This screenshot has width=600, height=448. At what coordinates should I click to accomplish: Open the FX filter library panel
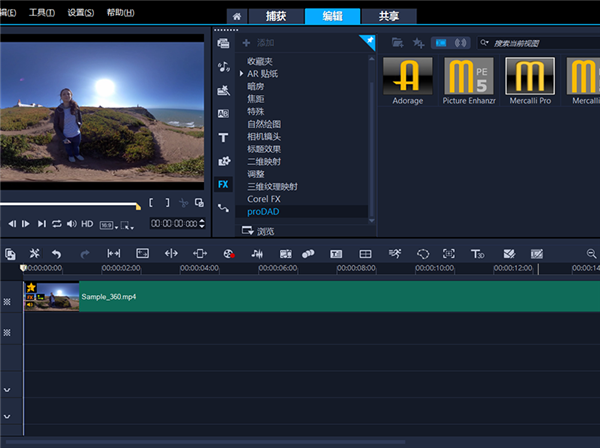point(224,184)
